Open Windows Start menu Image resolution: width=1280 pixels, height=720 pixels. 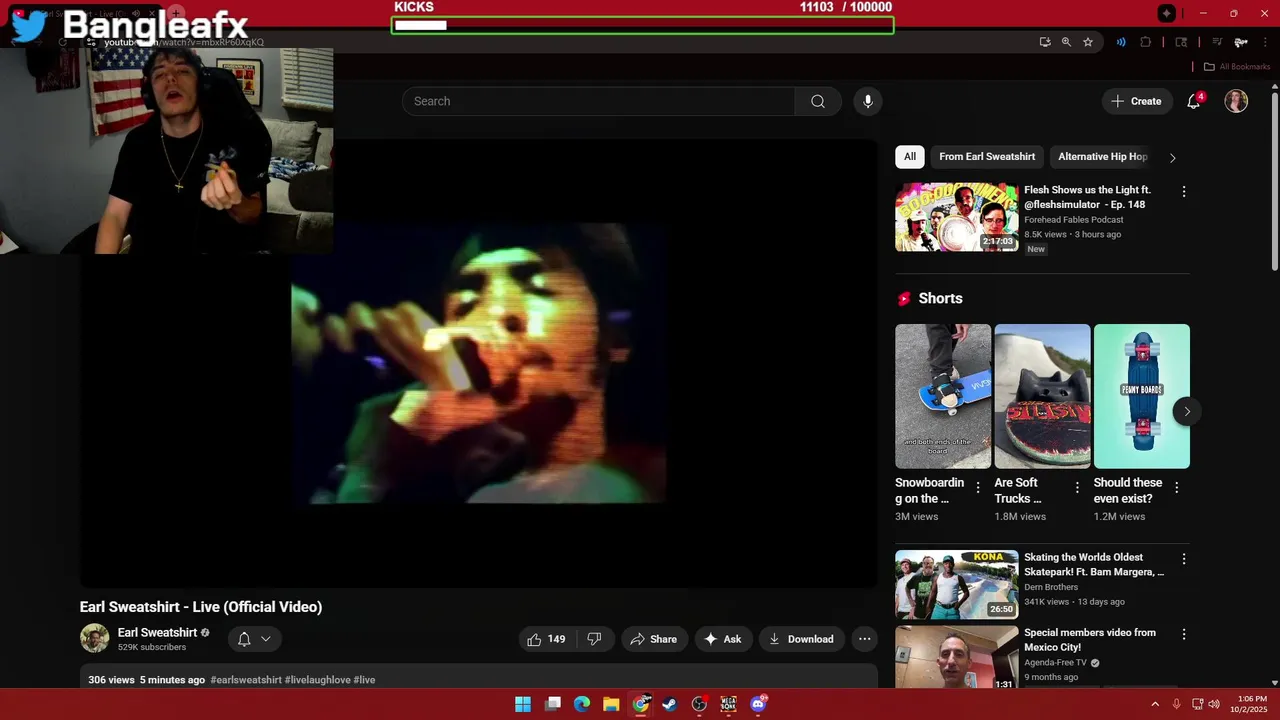coord(523,704)
